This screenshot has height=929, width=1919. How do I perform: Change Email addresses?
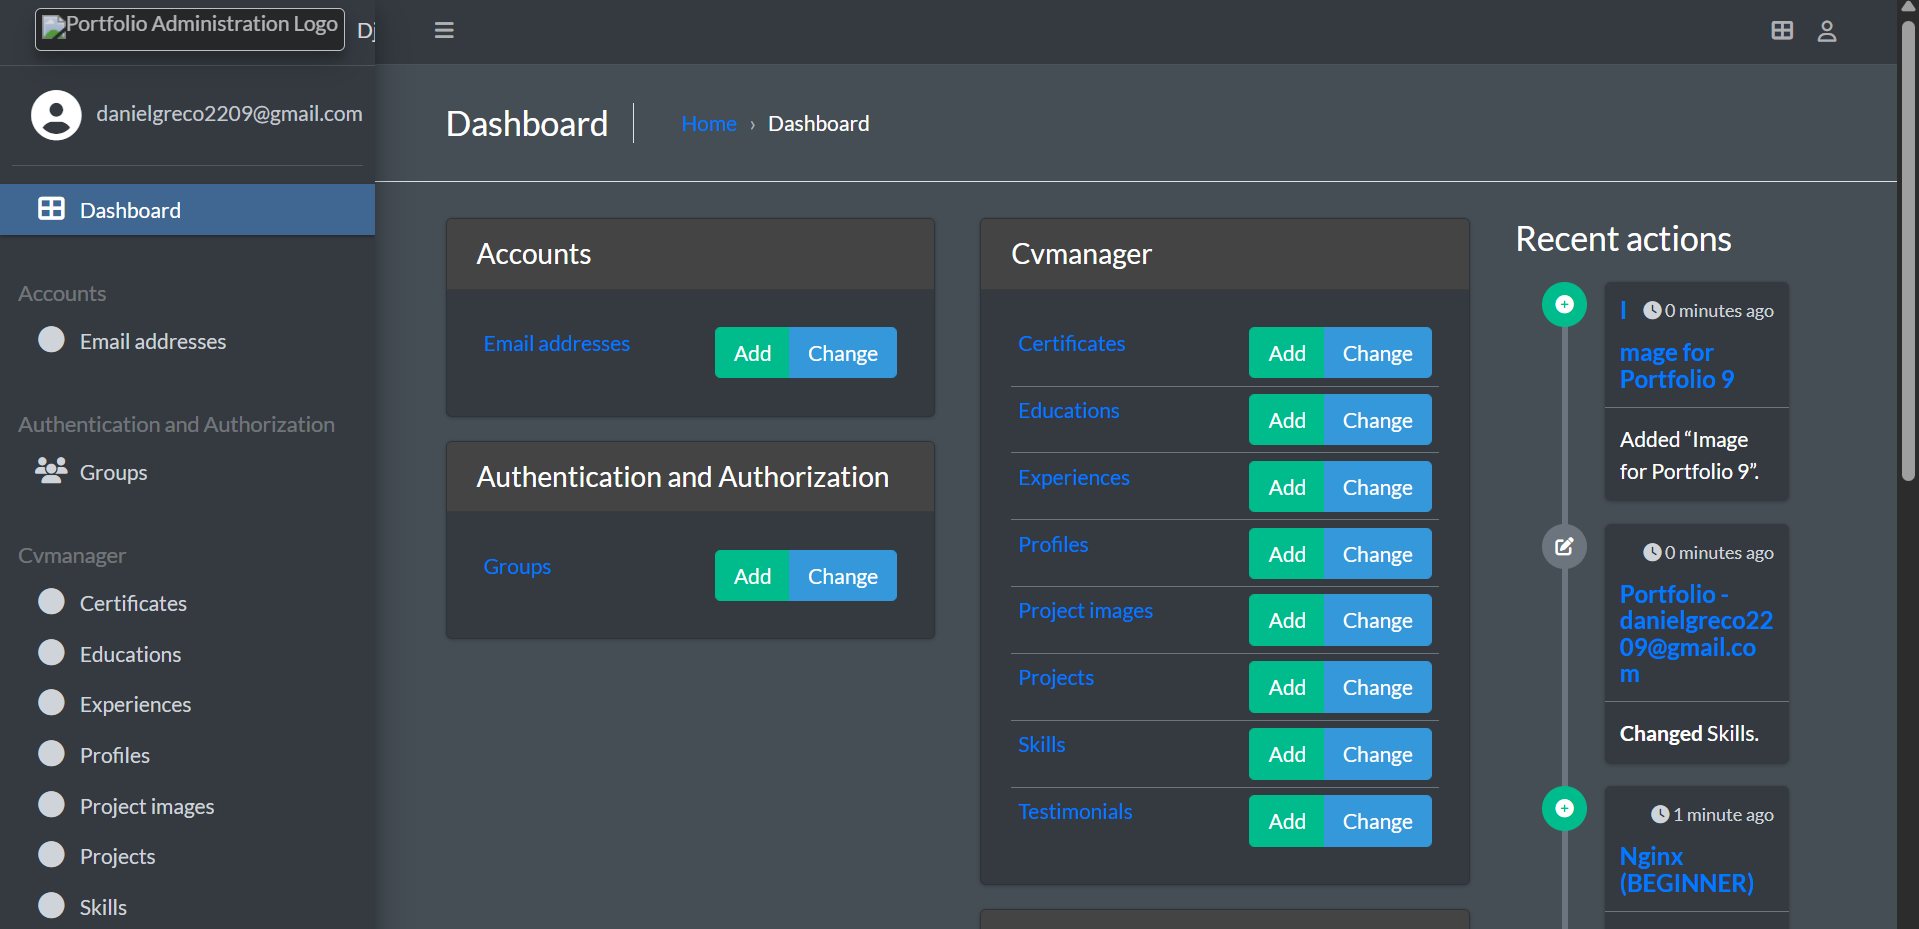843,353
